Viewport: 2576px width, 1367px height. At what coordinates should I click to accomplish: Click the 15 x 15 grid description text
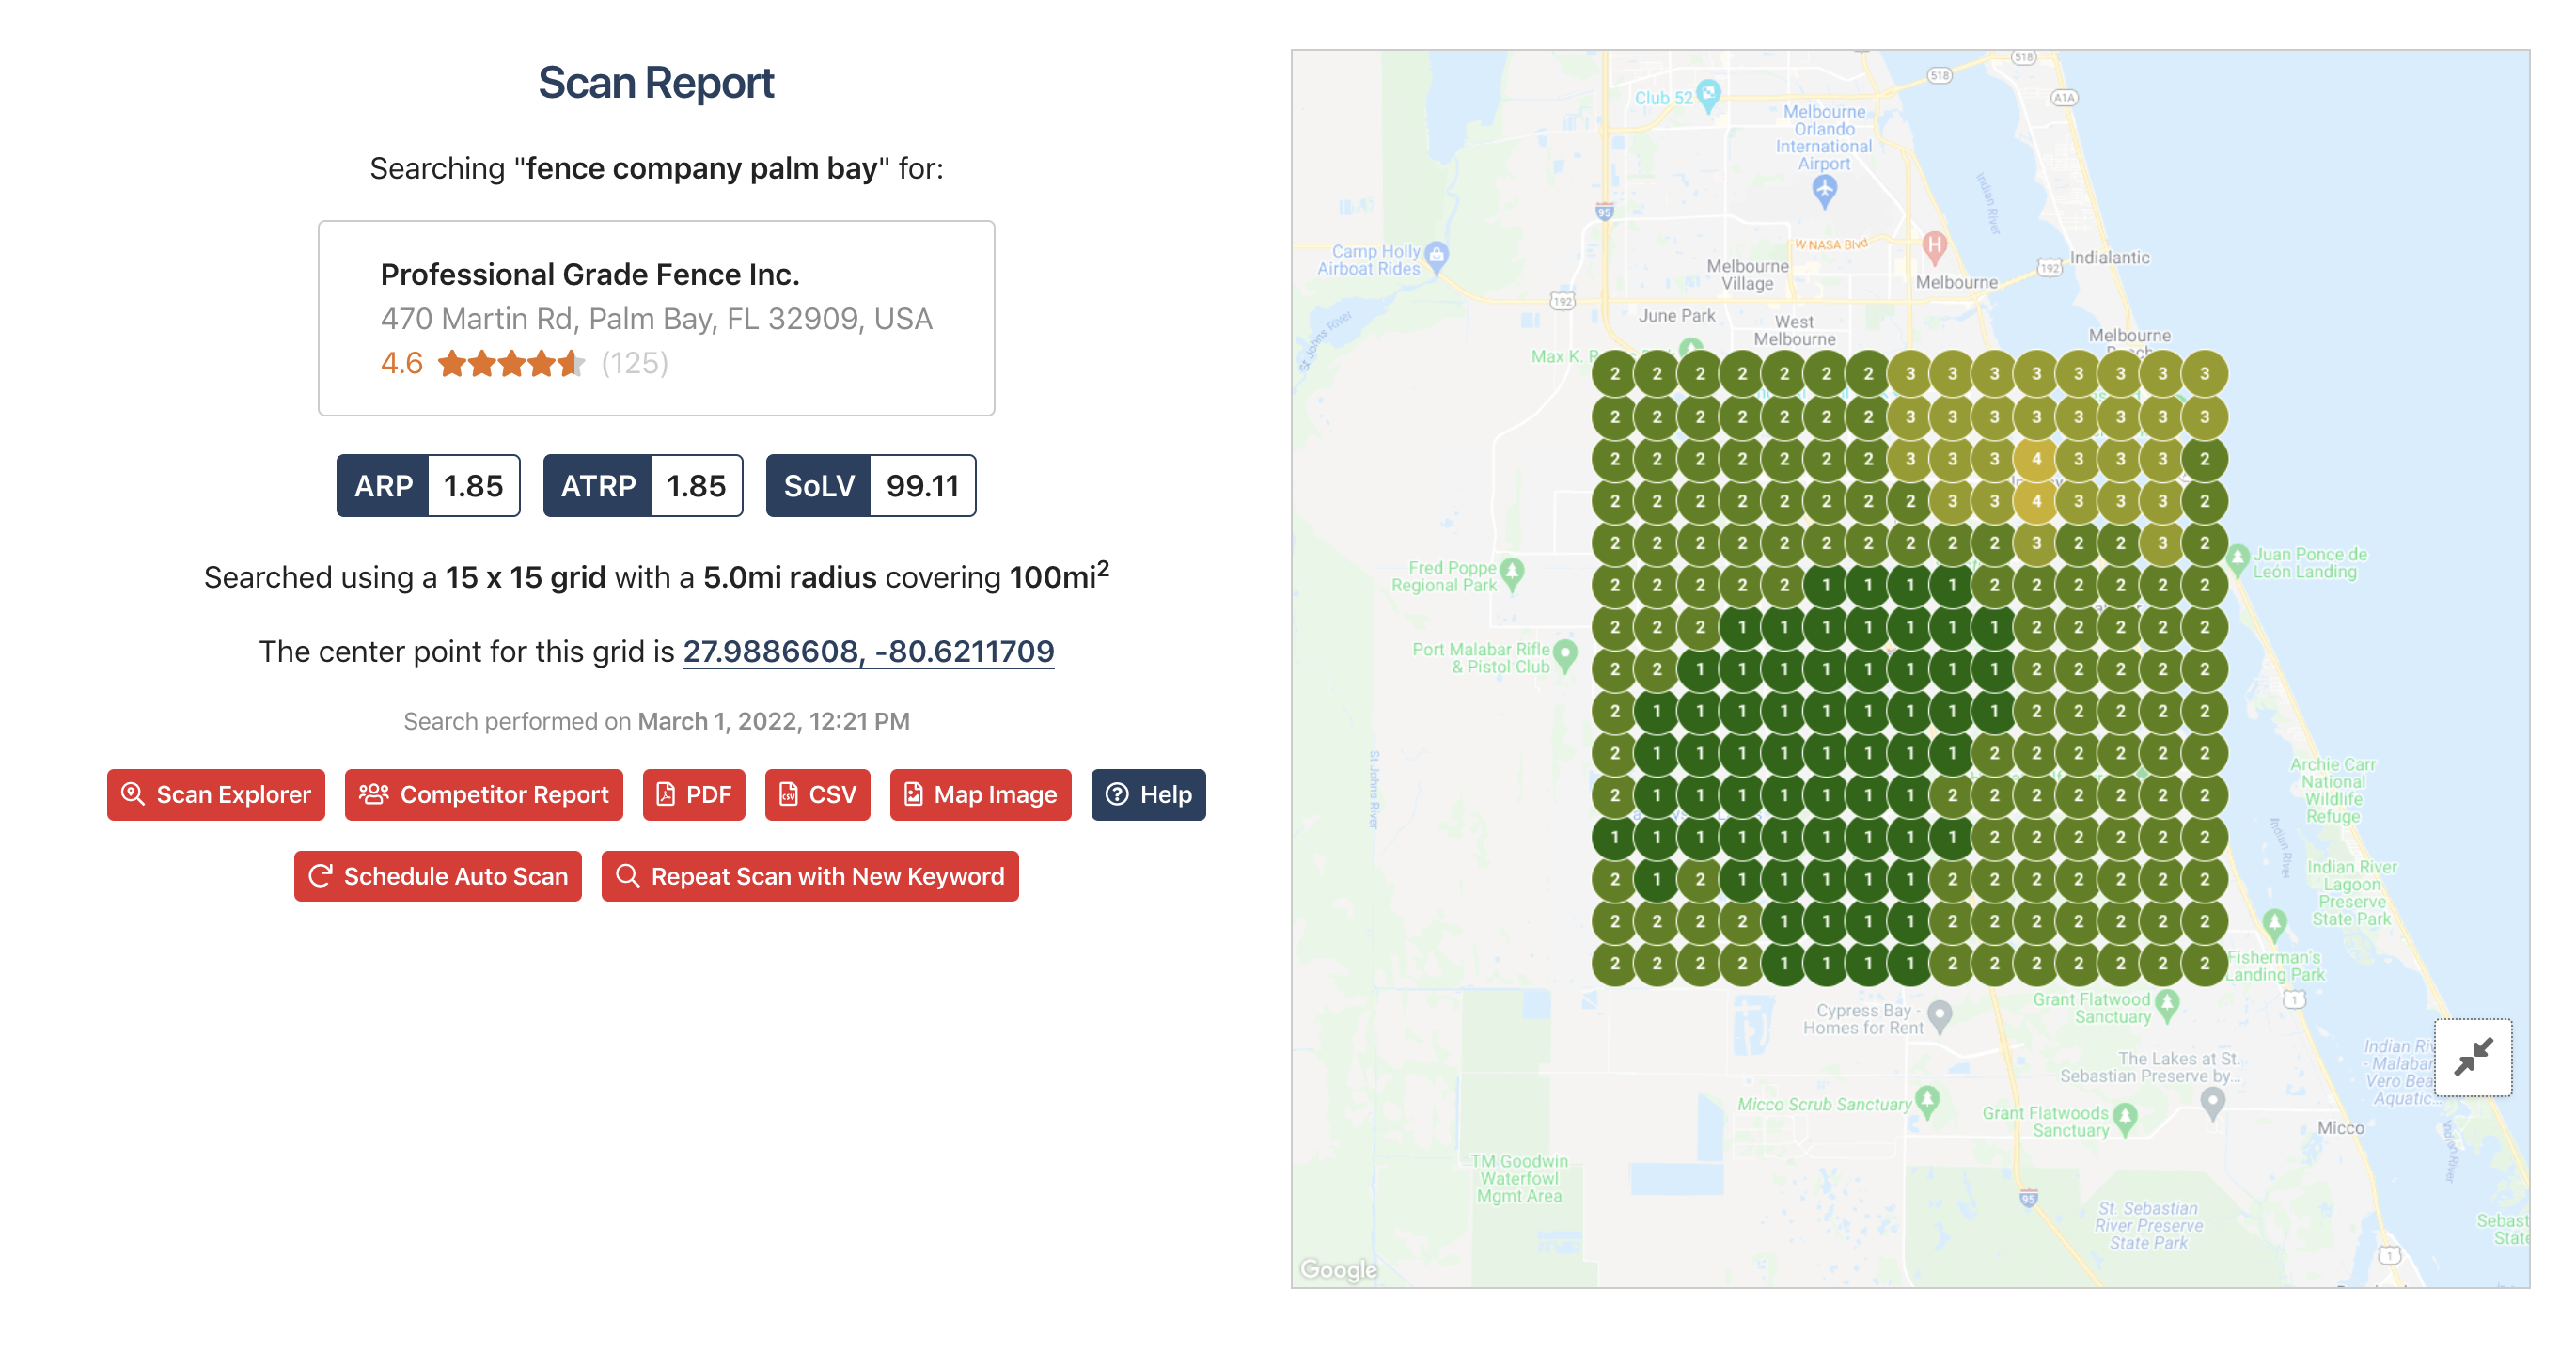[525, 577]
